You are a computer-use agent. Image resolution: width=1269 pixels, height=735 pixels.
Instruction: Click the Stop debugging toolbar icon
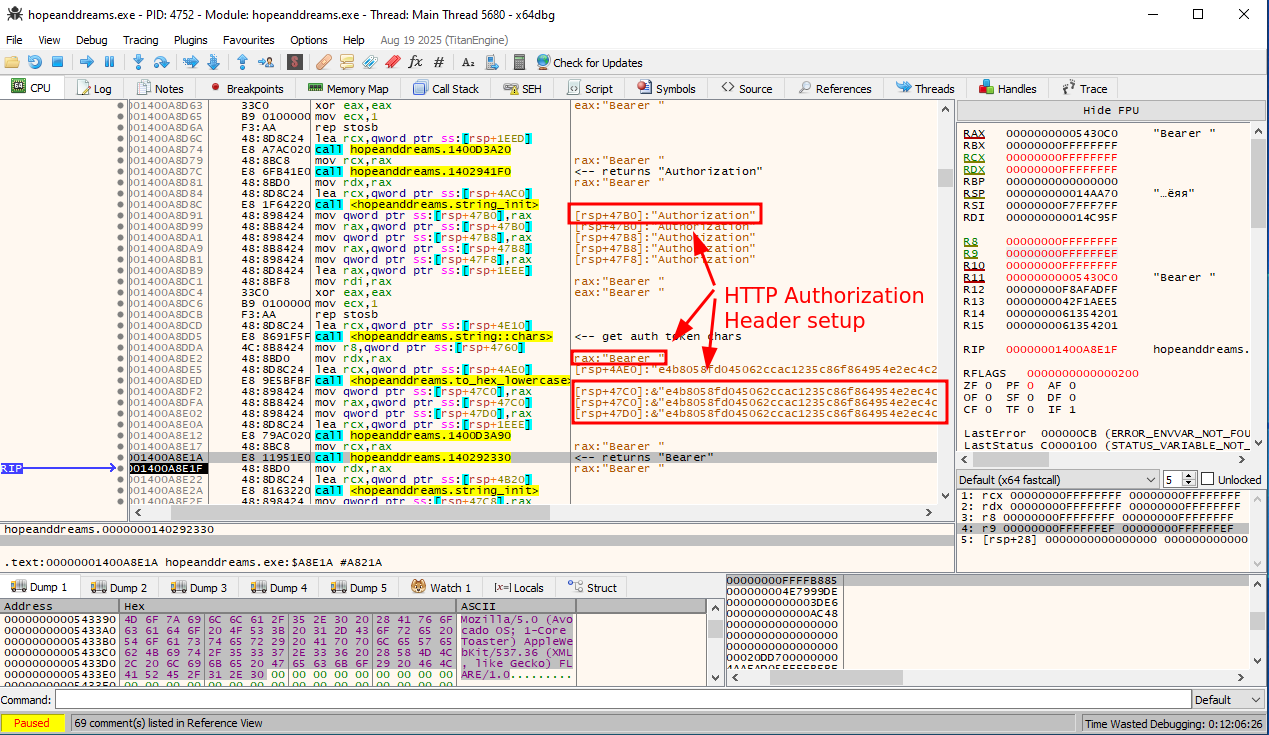[x=57, y=62]
